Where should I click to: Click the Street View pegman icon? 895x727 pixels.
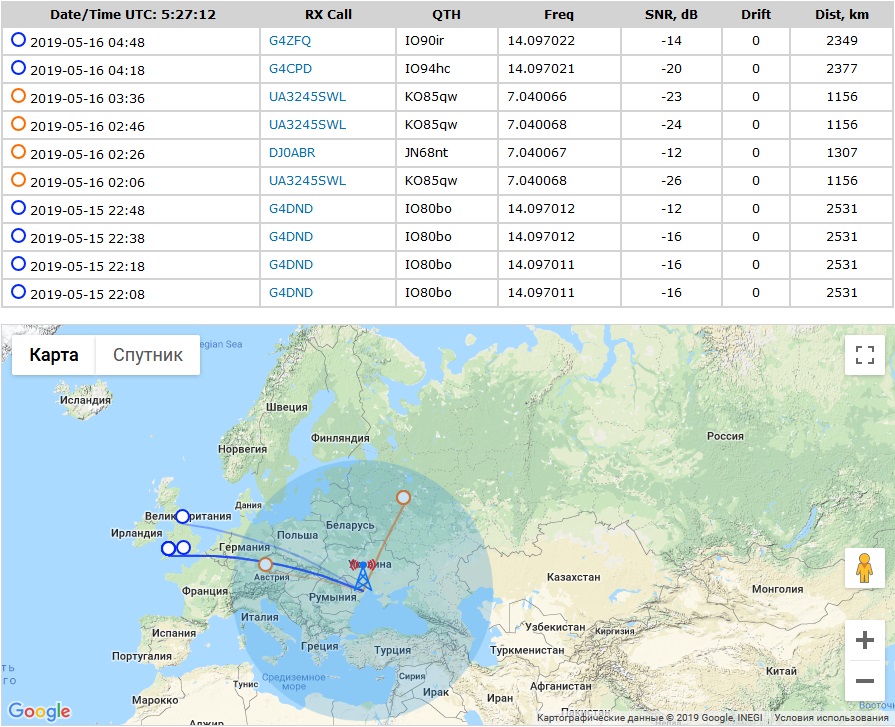(x=865, y=568)
